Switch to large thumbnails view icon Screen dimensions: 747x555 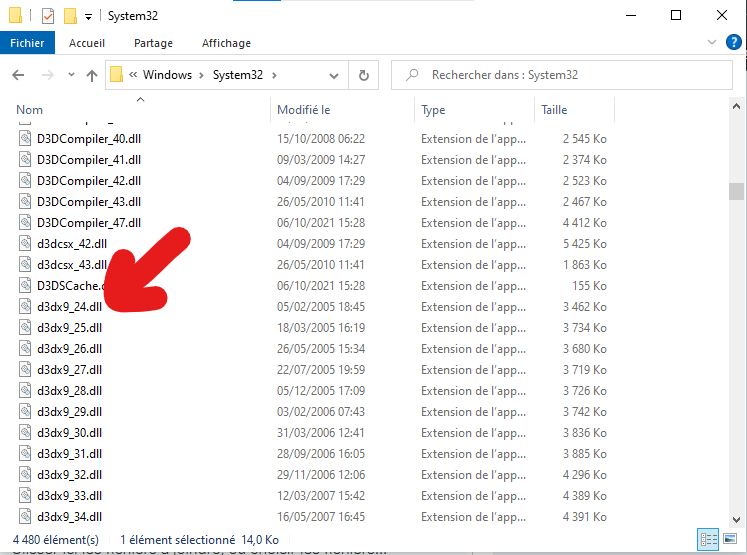730,539
